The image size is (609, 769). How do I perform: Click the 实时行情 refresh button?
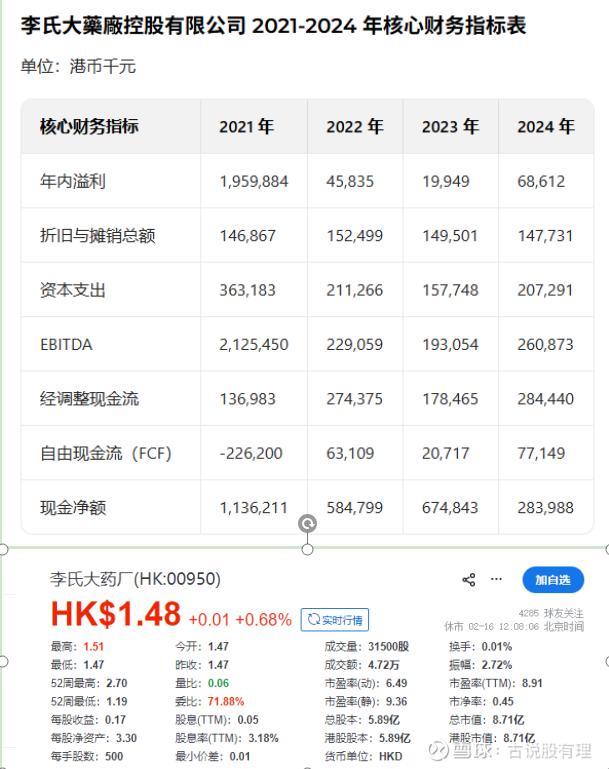tap(335, 620)
